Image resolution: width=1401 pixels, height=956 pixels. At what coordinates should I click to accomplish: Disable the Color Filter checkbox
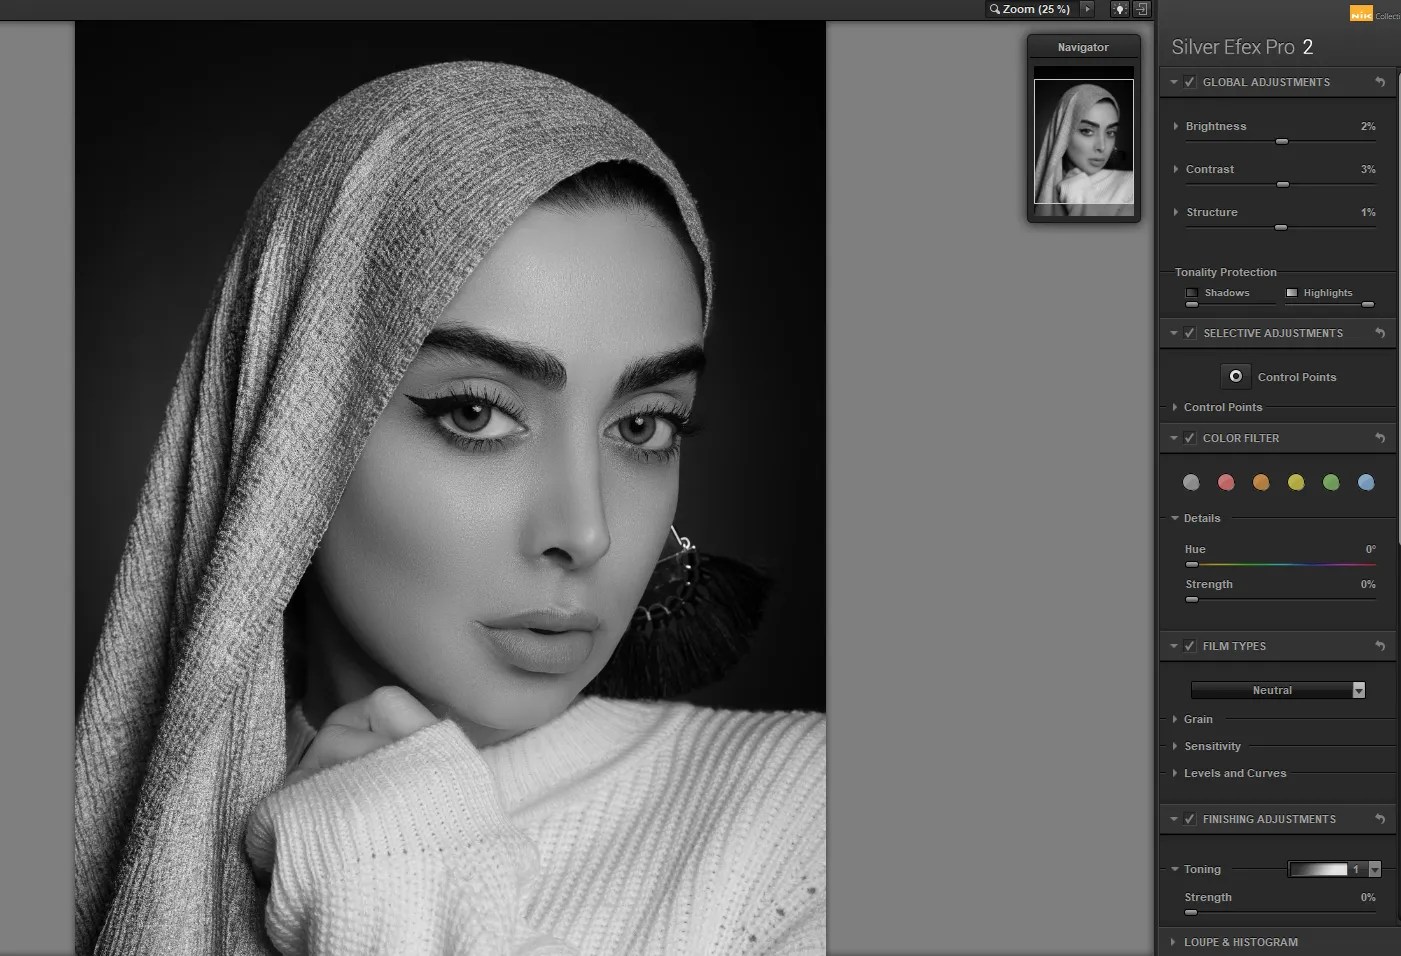point(1189,438)
